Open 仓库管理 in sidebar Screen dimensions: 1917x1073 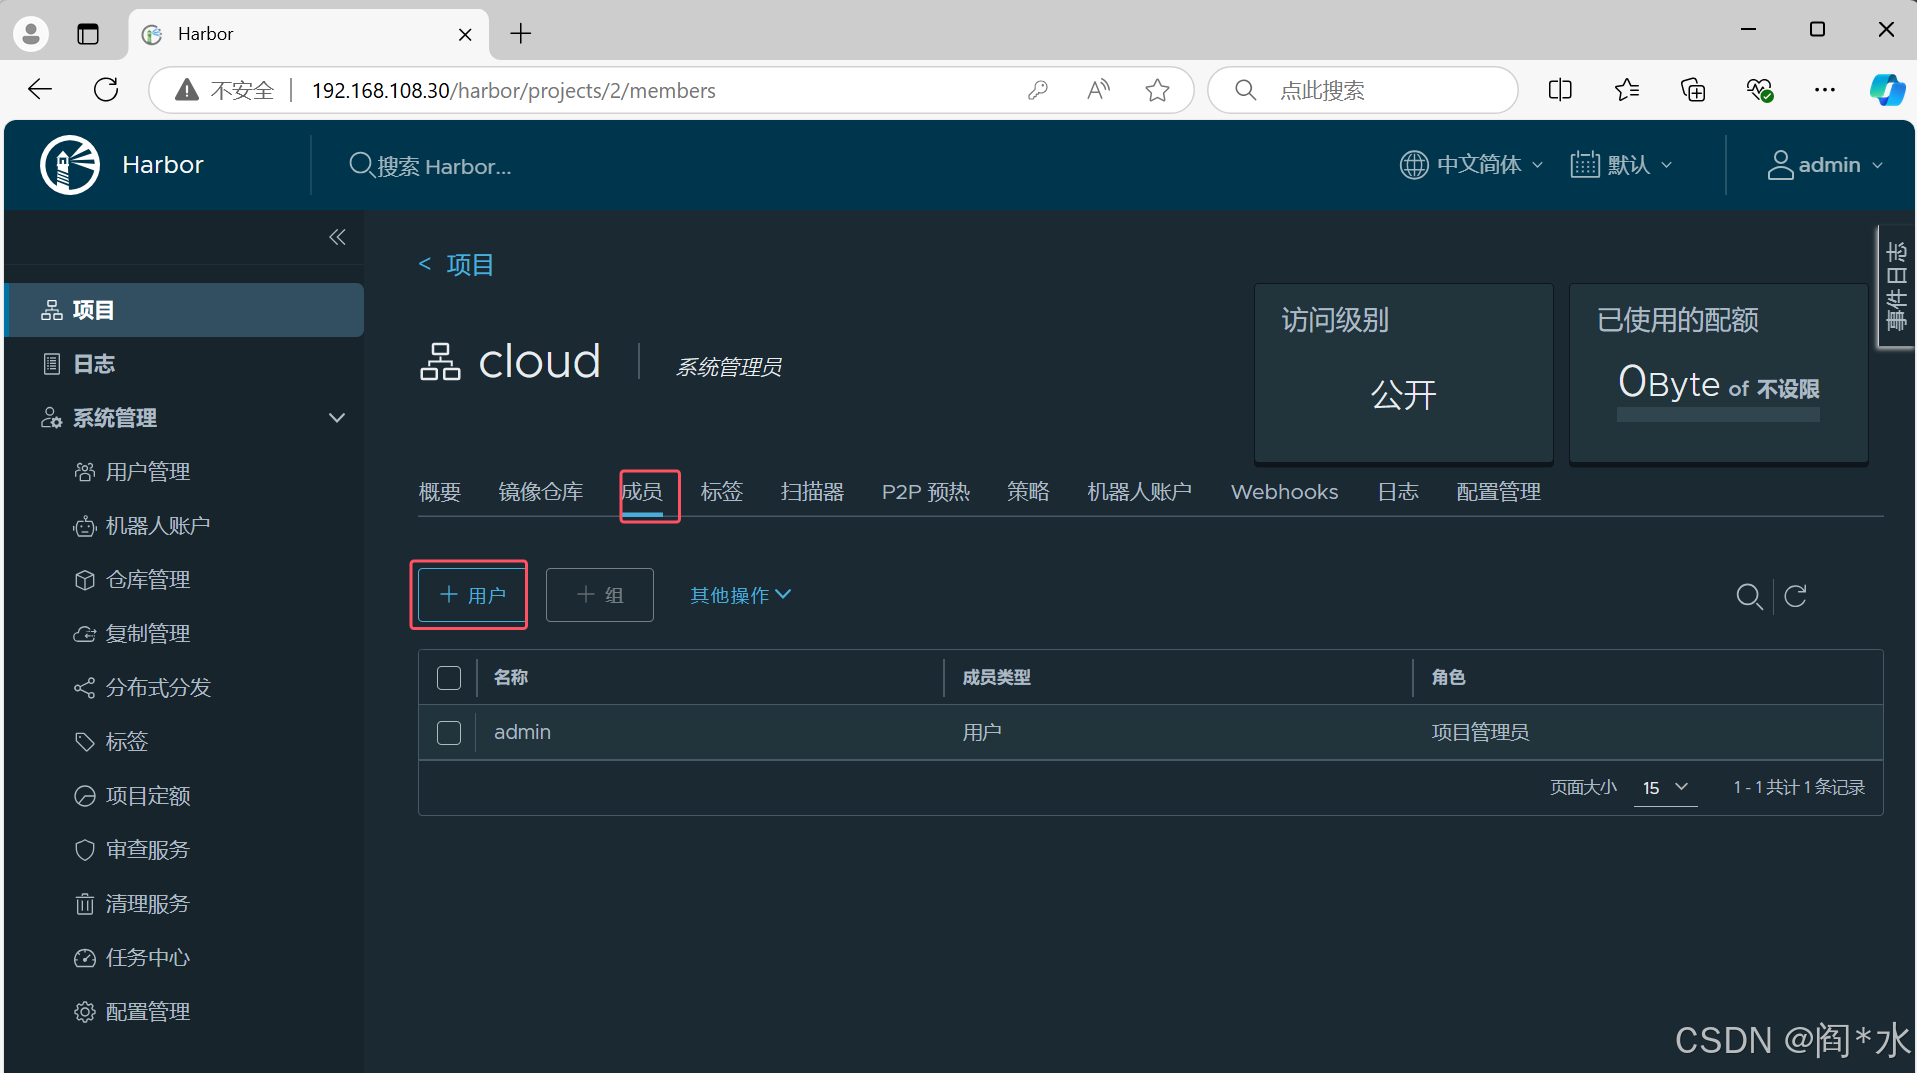click(x=132, y=580)
